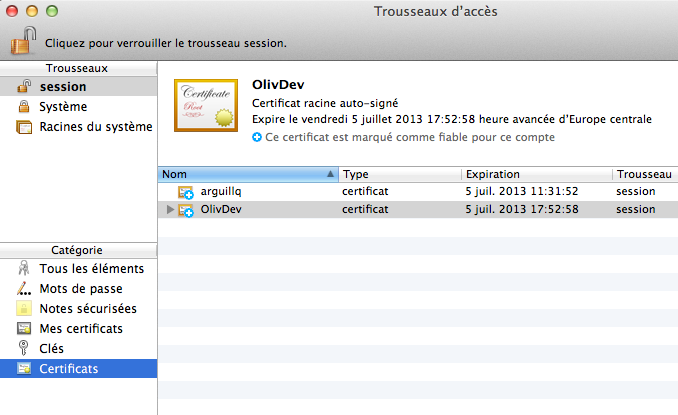The width and height of the screenshot is (678, 415).
Task: Click the arguillq certificate icon
Action: (186, 191)
